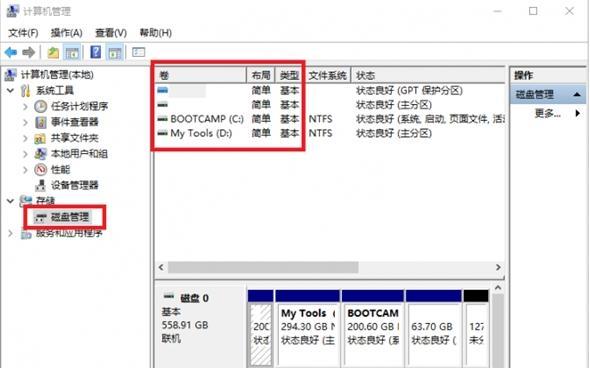The image size is (590, 368).
Task: Click 更多... in the actions pane
Action: (548, 113)
